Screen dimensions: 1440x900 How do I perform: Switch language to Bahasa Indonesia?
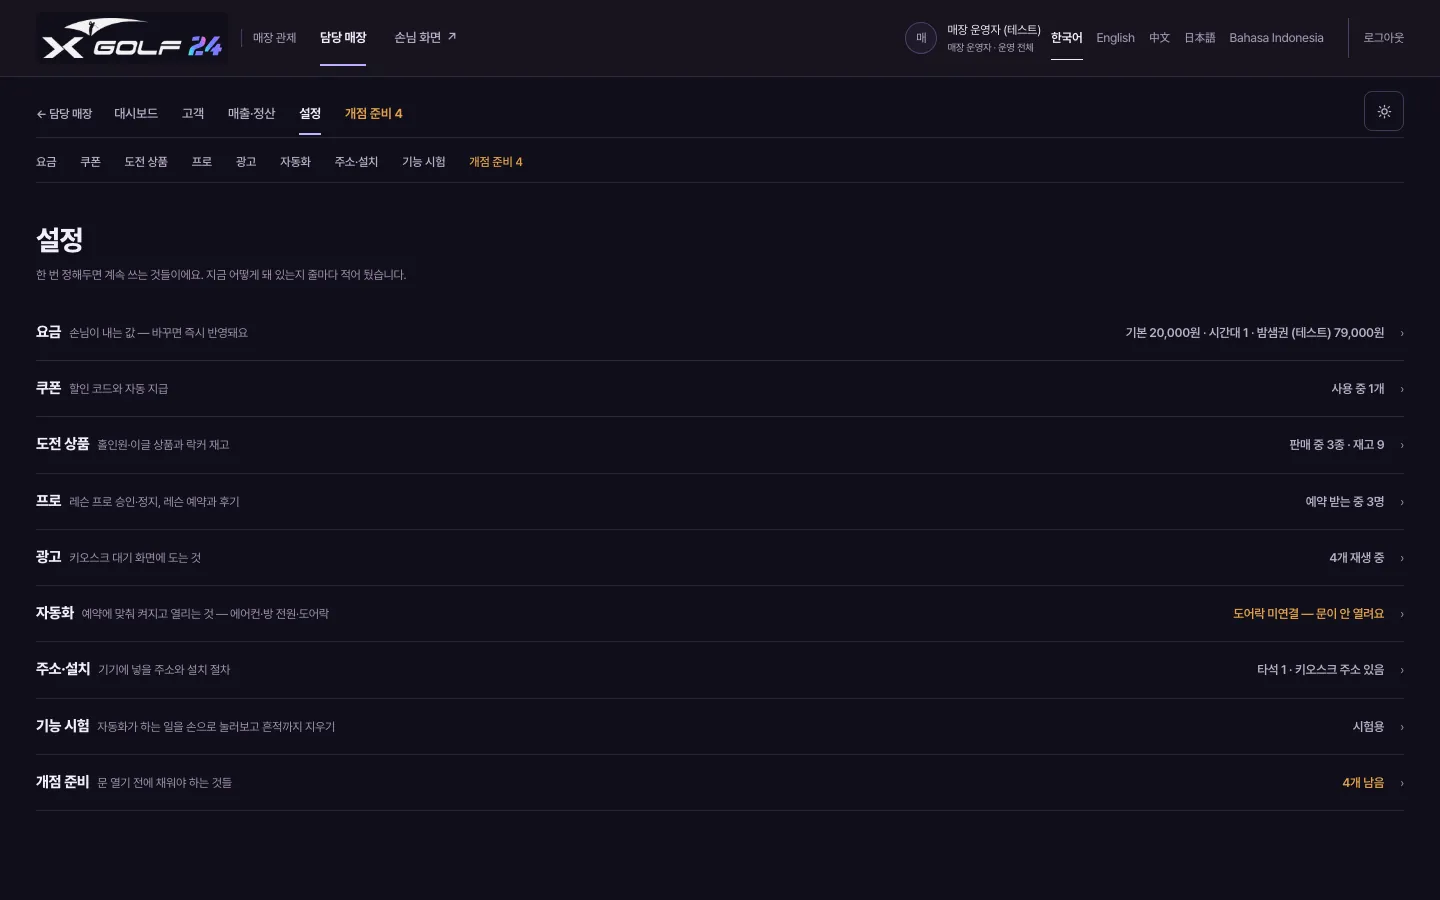(x=1276, y=38)
